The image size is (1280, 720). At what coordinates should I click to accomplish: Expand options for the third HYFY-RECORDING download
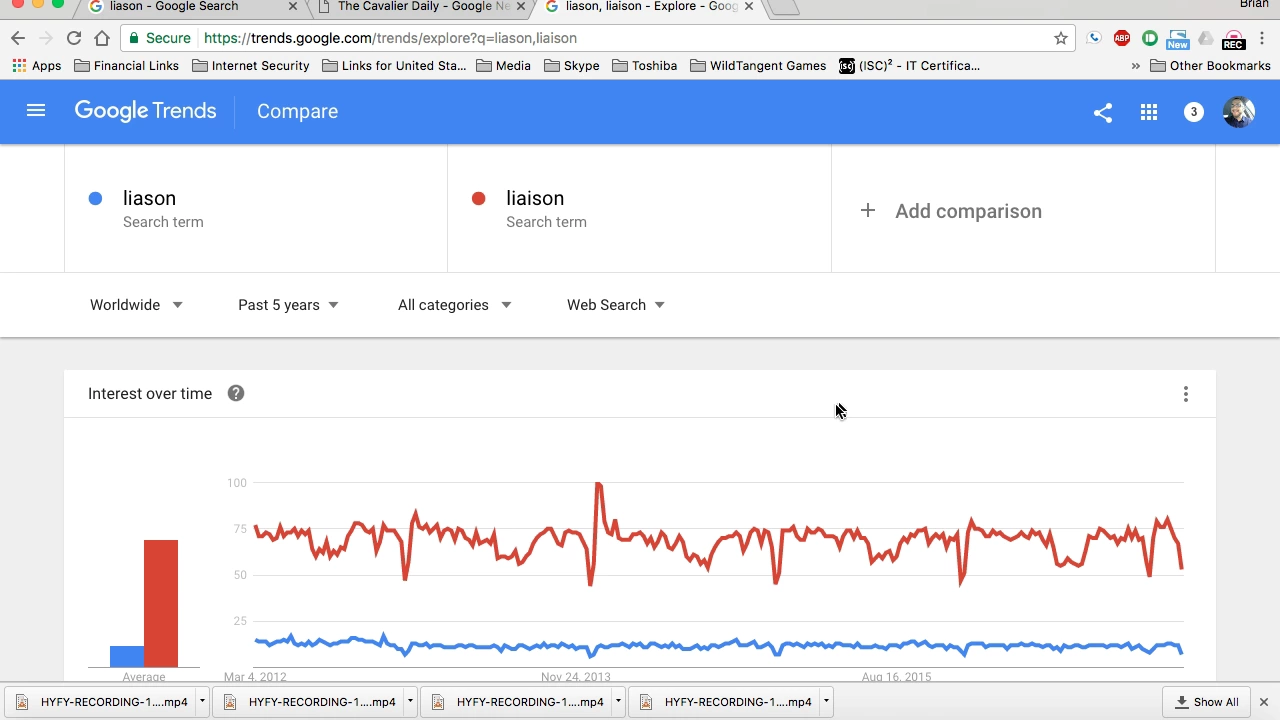click(x=618, y=702)
